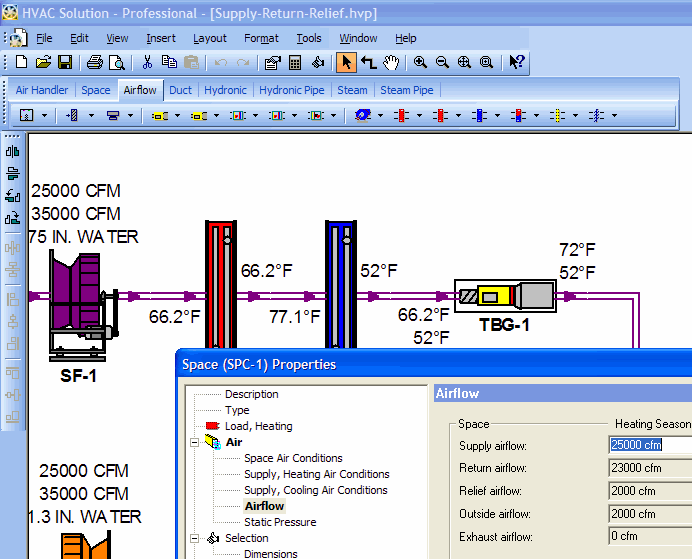Open Print Preview from the toolbar
This screenshot has height=559, width=692.
pos(117,62)
